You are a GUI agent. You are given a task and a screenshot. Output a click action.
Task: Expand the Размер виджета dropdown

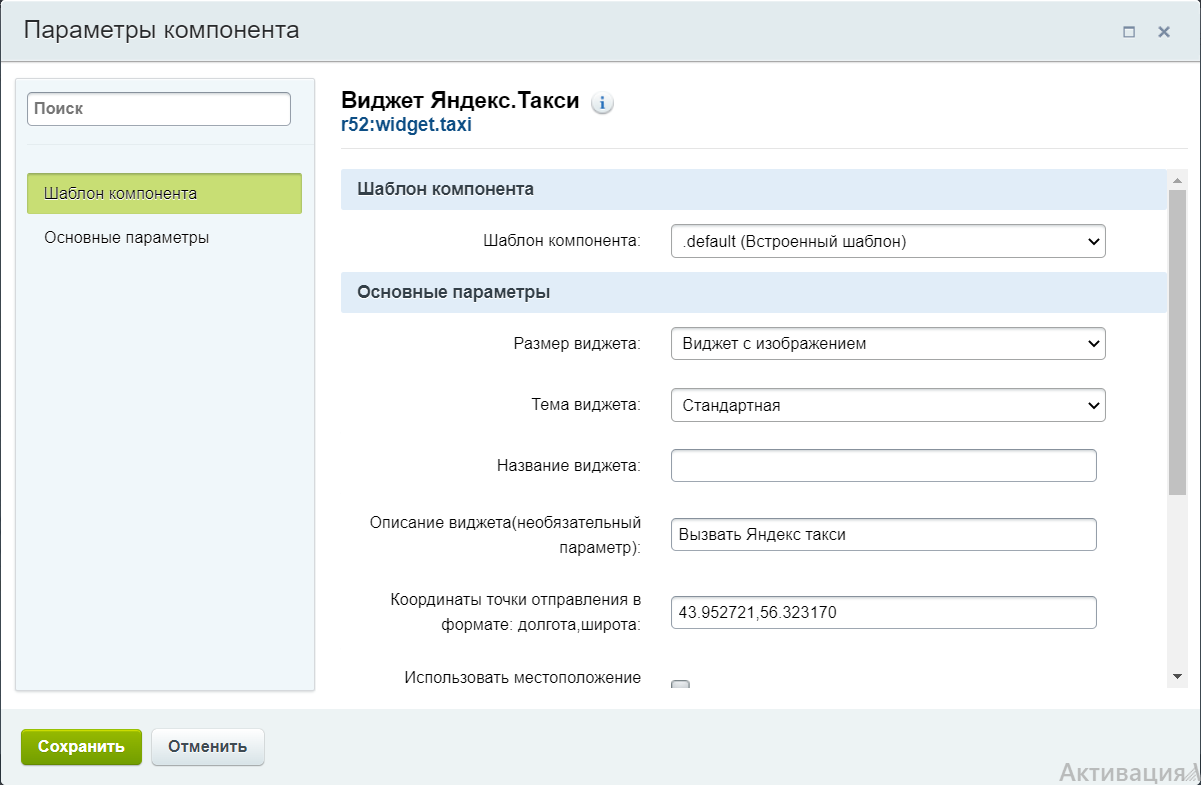tap(887, 343)
